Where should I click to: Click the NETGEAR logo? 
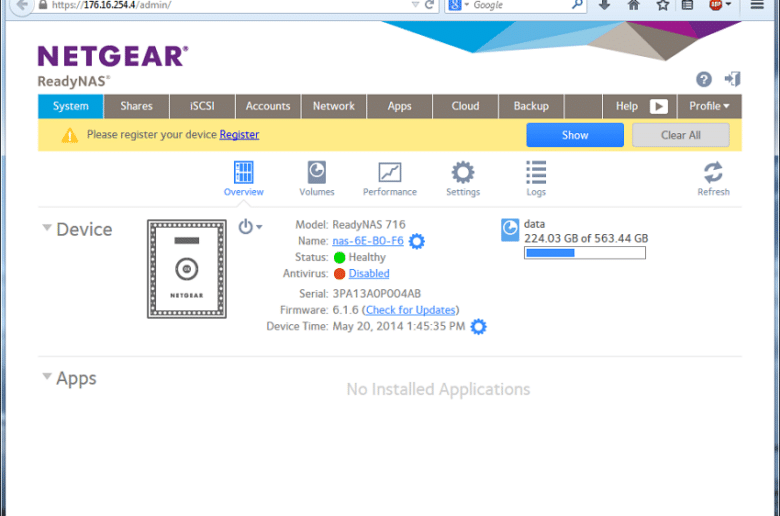(x=113, y=56)
